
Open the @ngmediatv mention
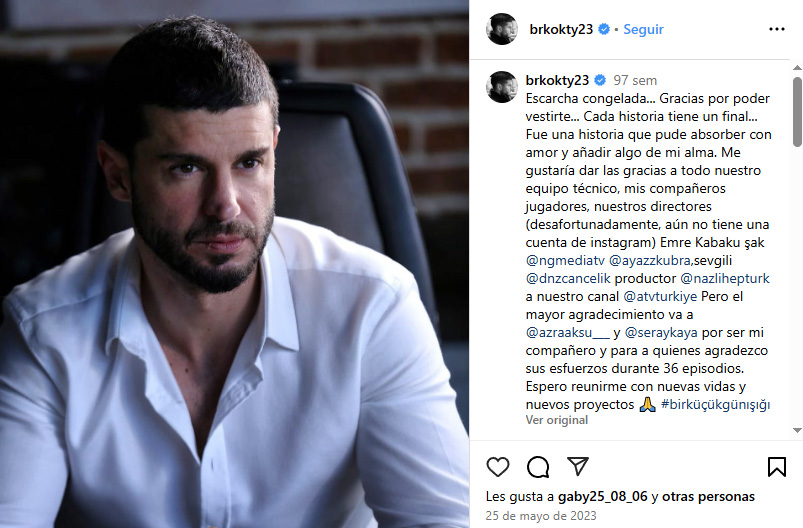click(x=565, y=261)
